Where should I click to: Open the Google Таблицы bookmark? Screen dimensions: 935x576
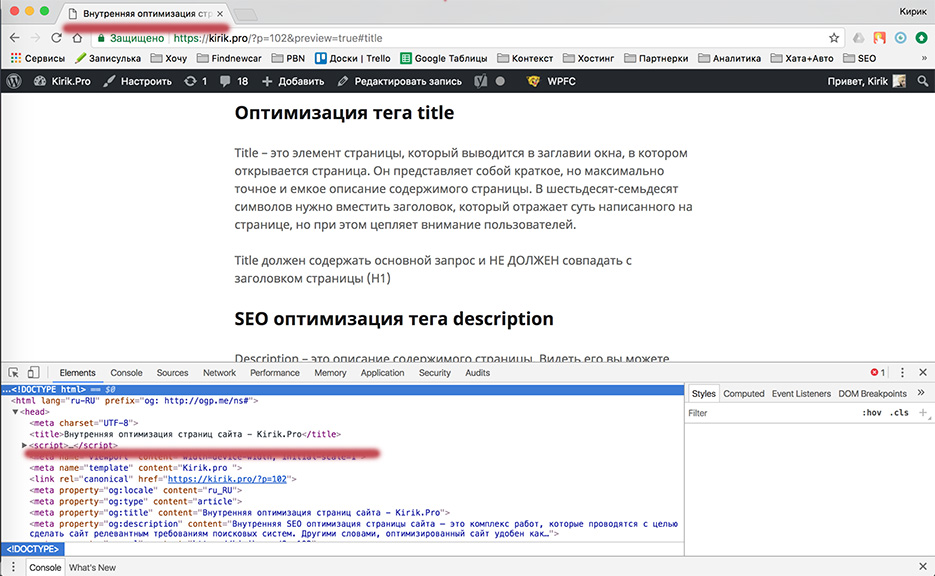444,58
